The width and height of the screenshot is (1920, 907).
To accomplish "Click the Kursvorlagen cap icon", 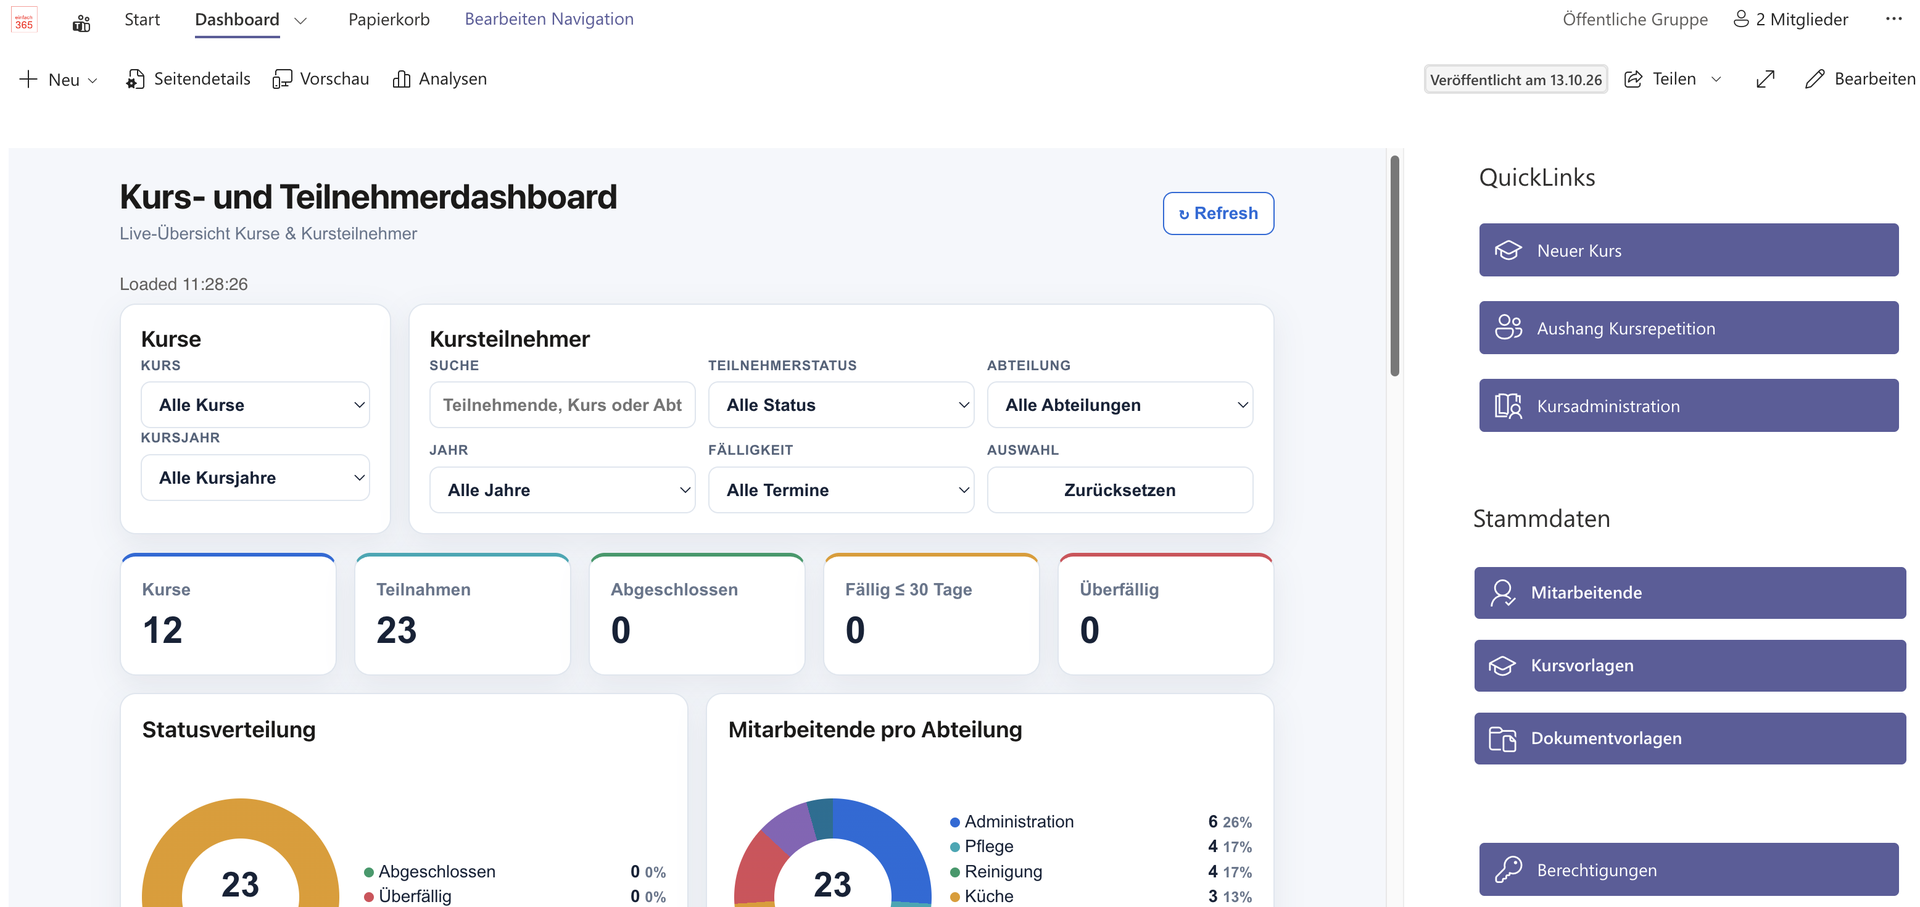I will click(x=1503, y=666).
